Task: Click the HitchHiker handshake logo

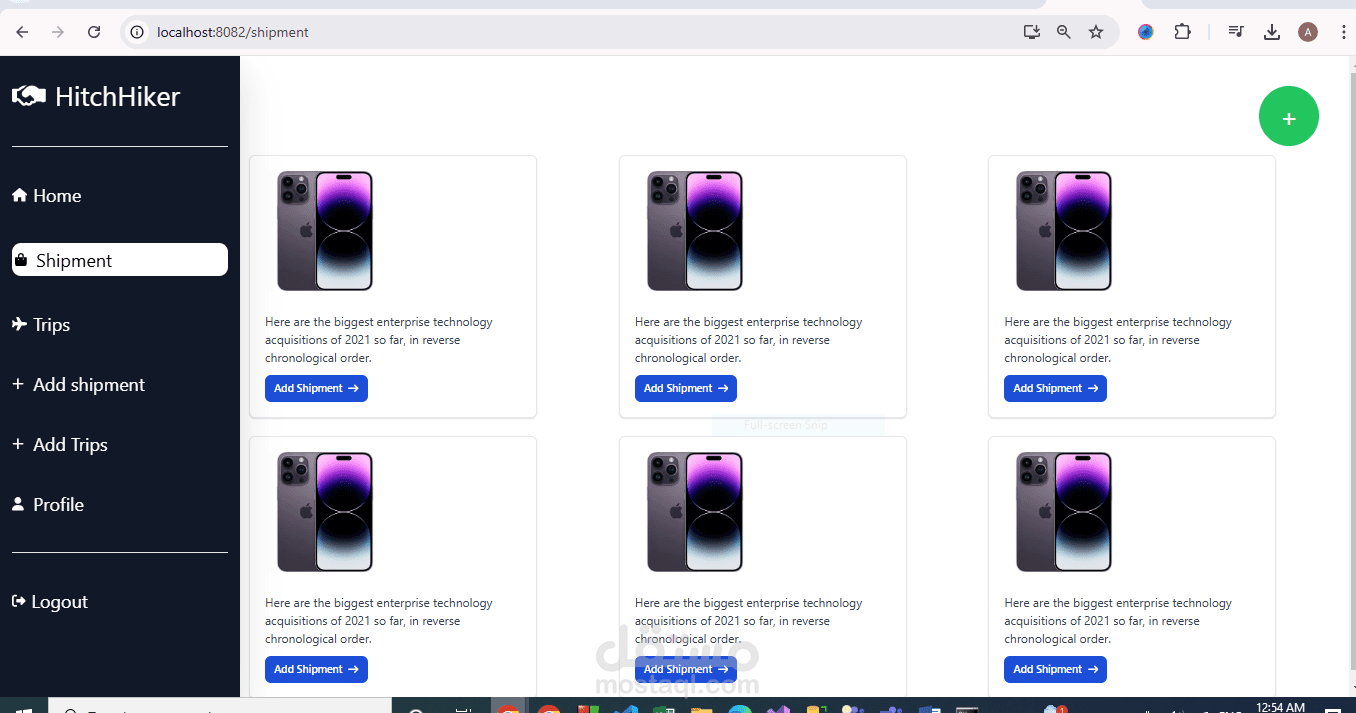Action: click(29, 96)
